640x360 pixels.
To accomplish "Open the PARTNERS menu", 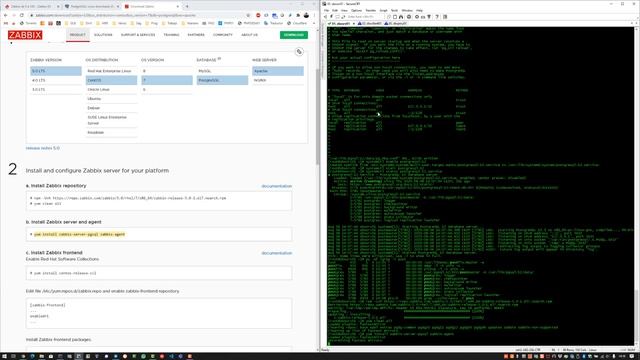I will tap(196, 35).
